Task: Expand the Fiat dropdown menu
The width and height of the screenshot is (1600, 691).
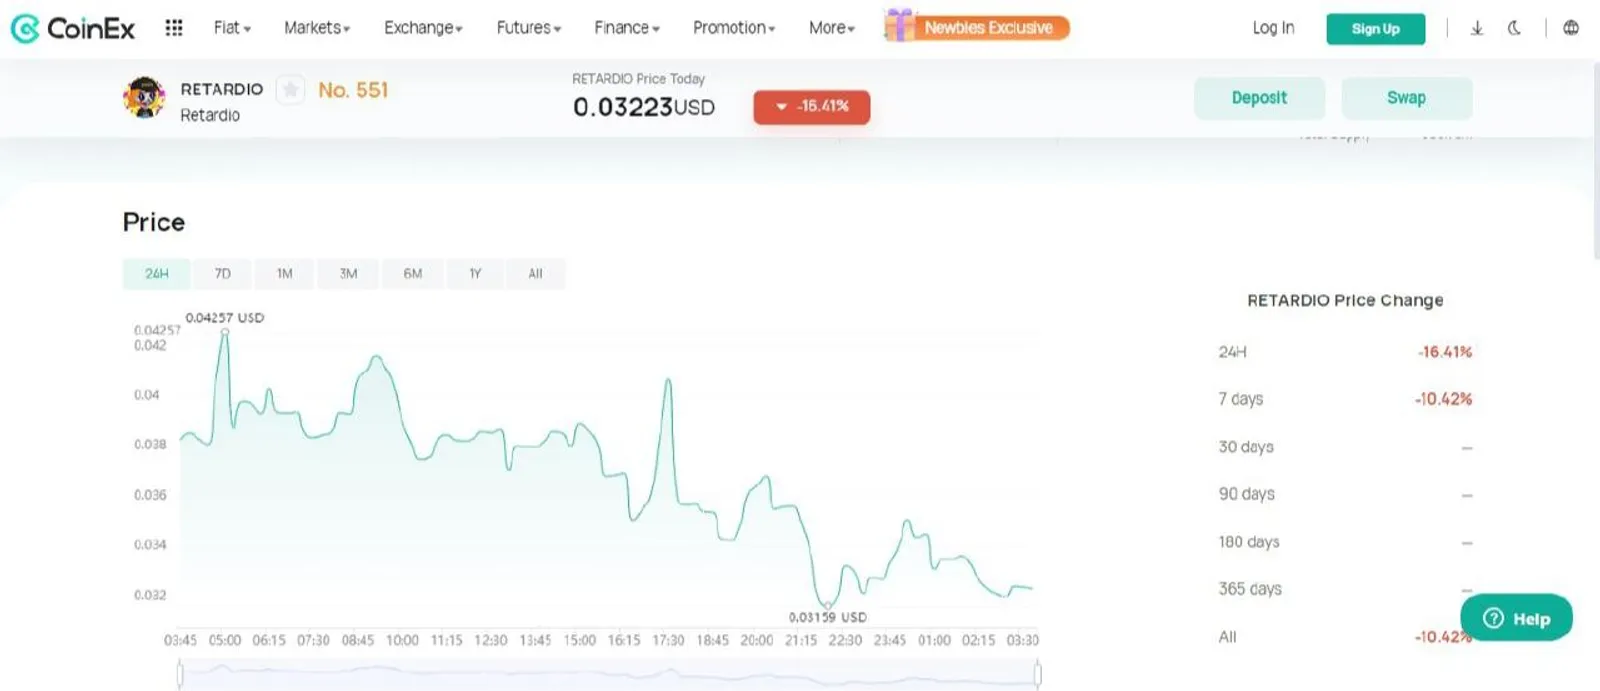Action: (x=232, y=28)
